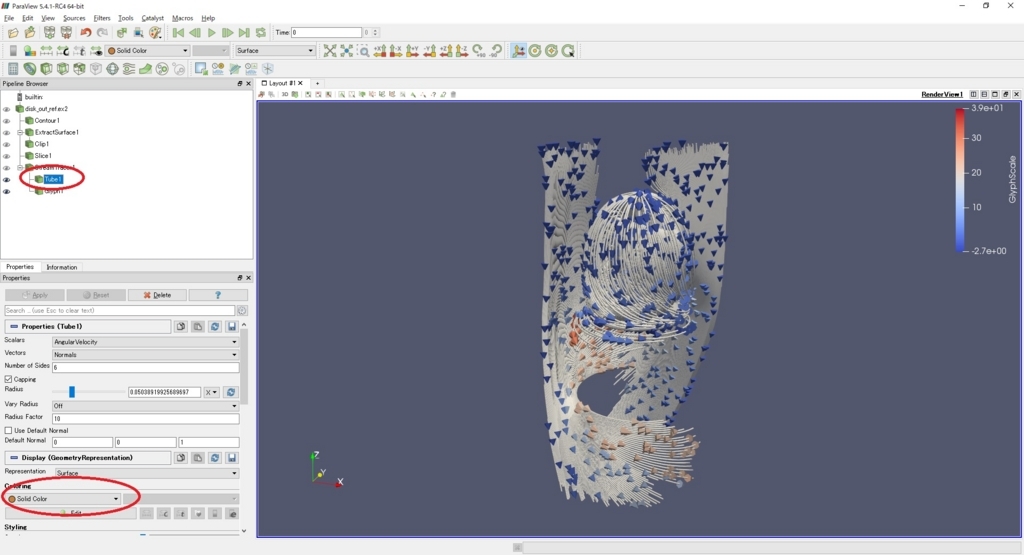Toggle visibility eye for Clip1
The height and width of the screenshot is (555, 1024).
point(7,144)
